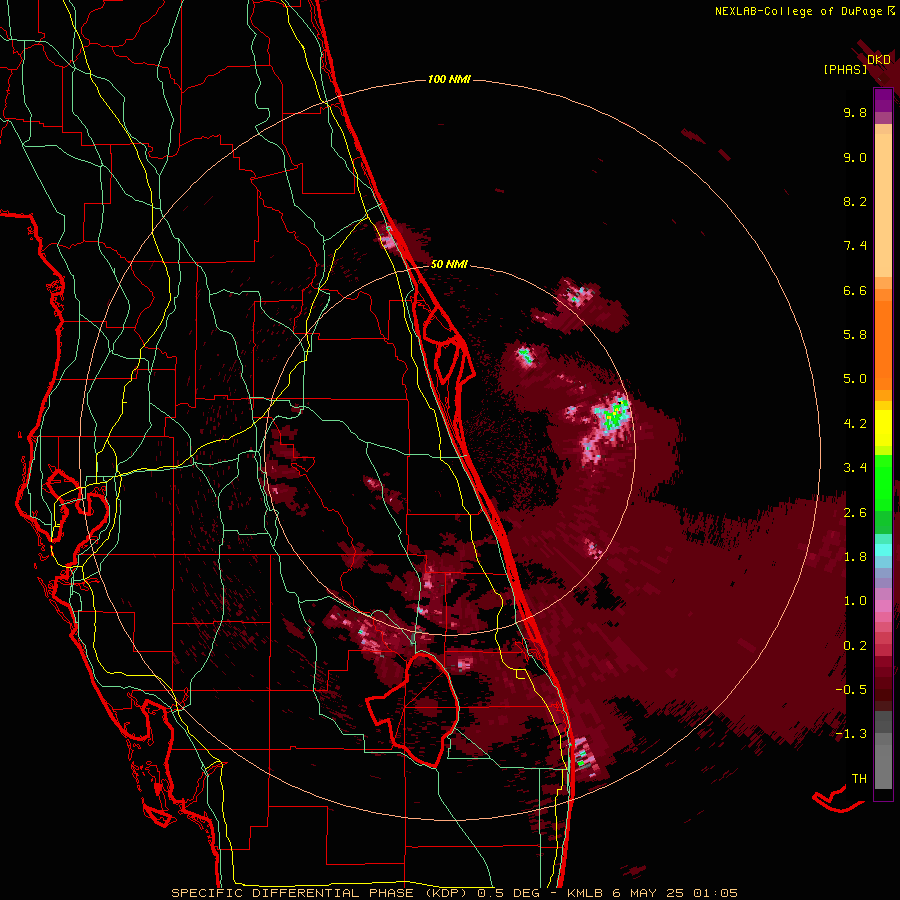This screenshot has width=900, height=900.
Task: Click the 1.0 value on the color scale
Action: click(x=855, y=601)
